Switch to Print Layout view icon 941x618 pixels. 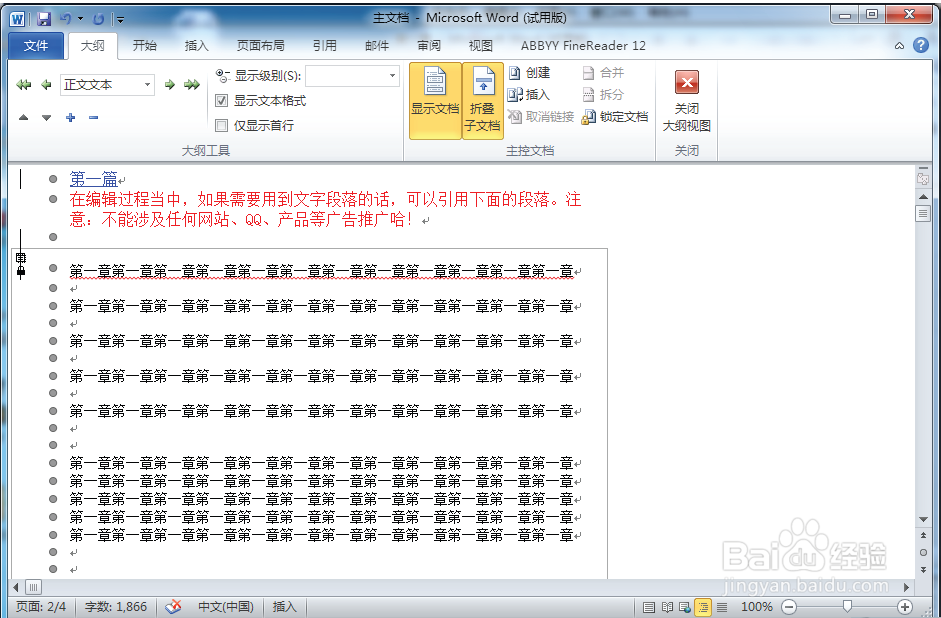649,607
